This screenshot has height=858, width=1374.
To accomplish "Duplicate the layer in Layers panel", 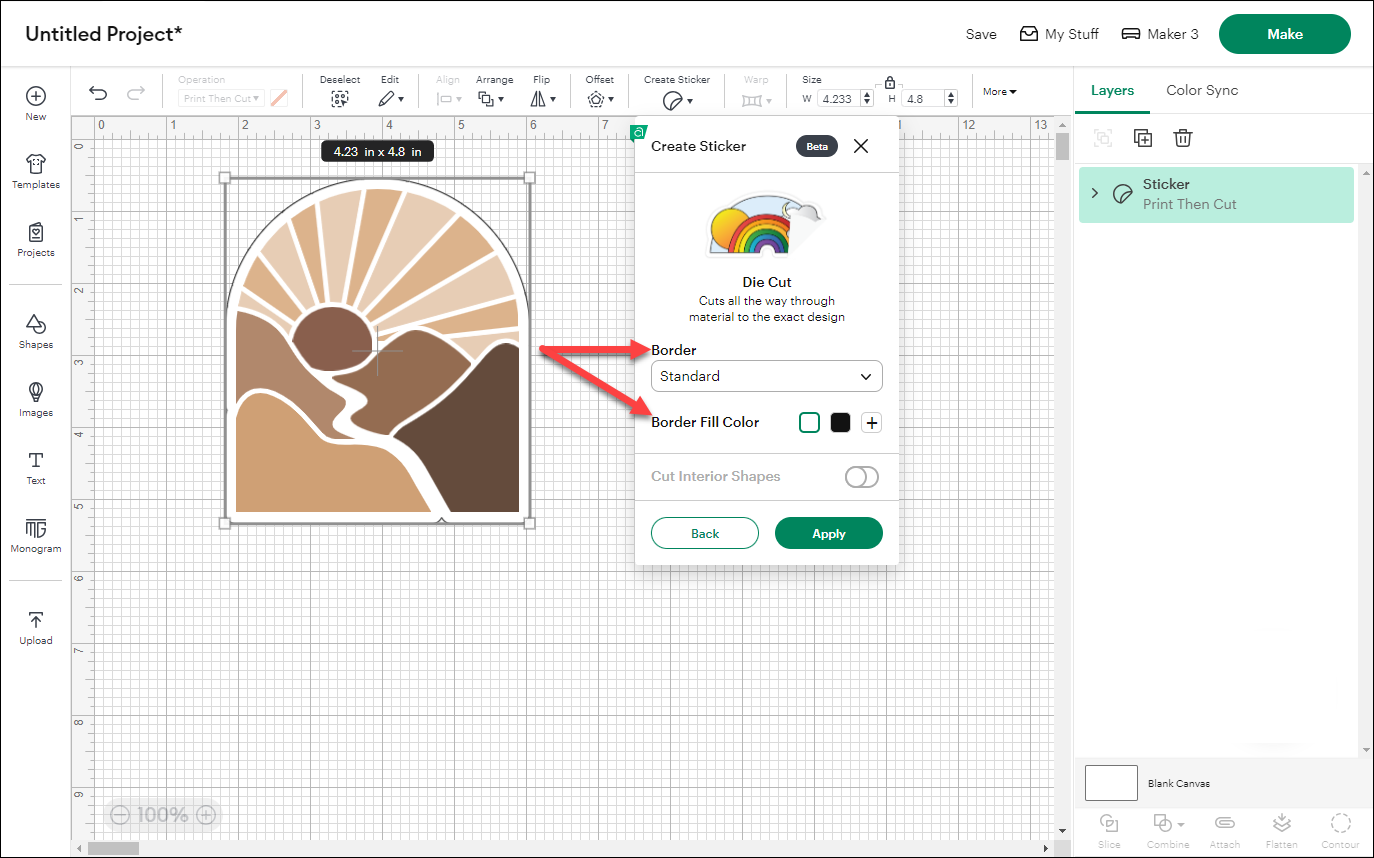I will (x=1143, y=138).
